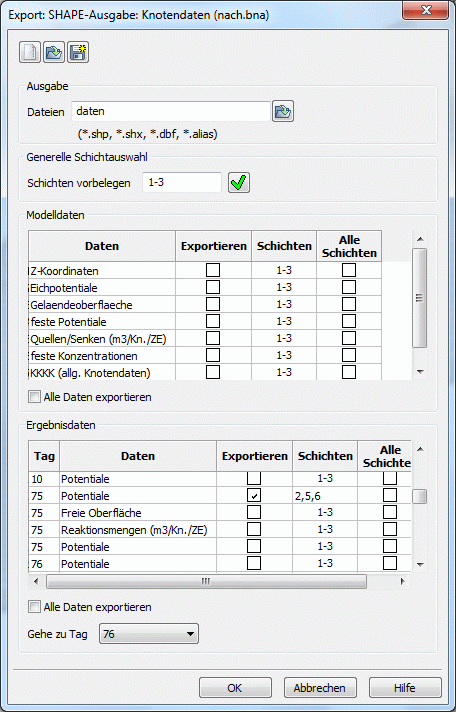456x712 pixels.
Task: Enable Exportieren for Eichpotentiale
Action: click(213, 287)
